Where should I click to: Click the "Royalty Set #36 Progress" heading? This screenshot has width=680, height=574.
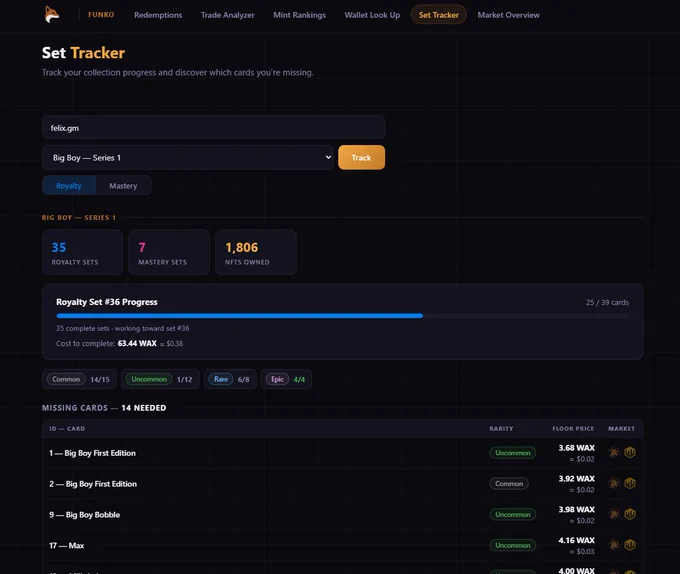[107, 302]
